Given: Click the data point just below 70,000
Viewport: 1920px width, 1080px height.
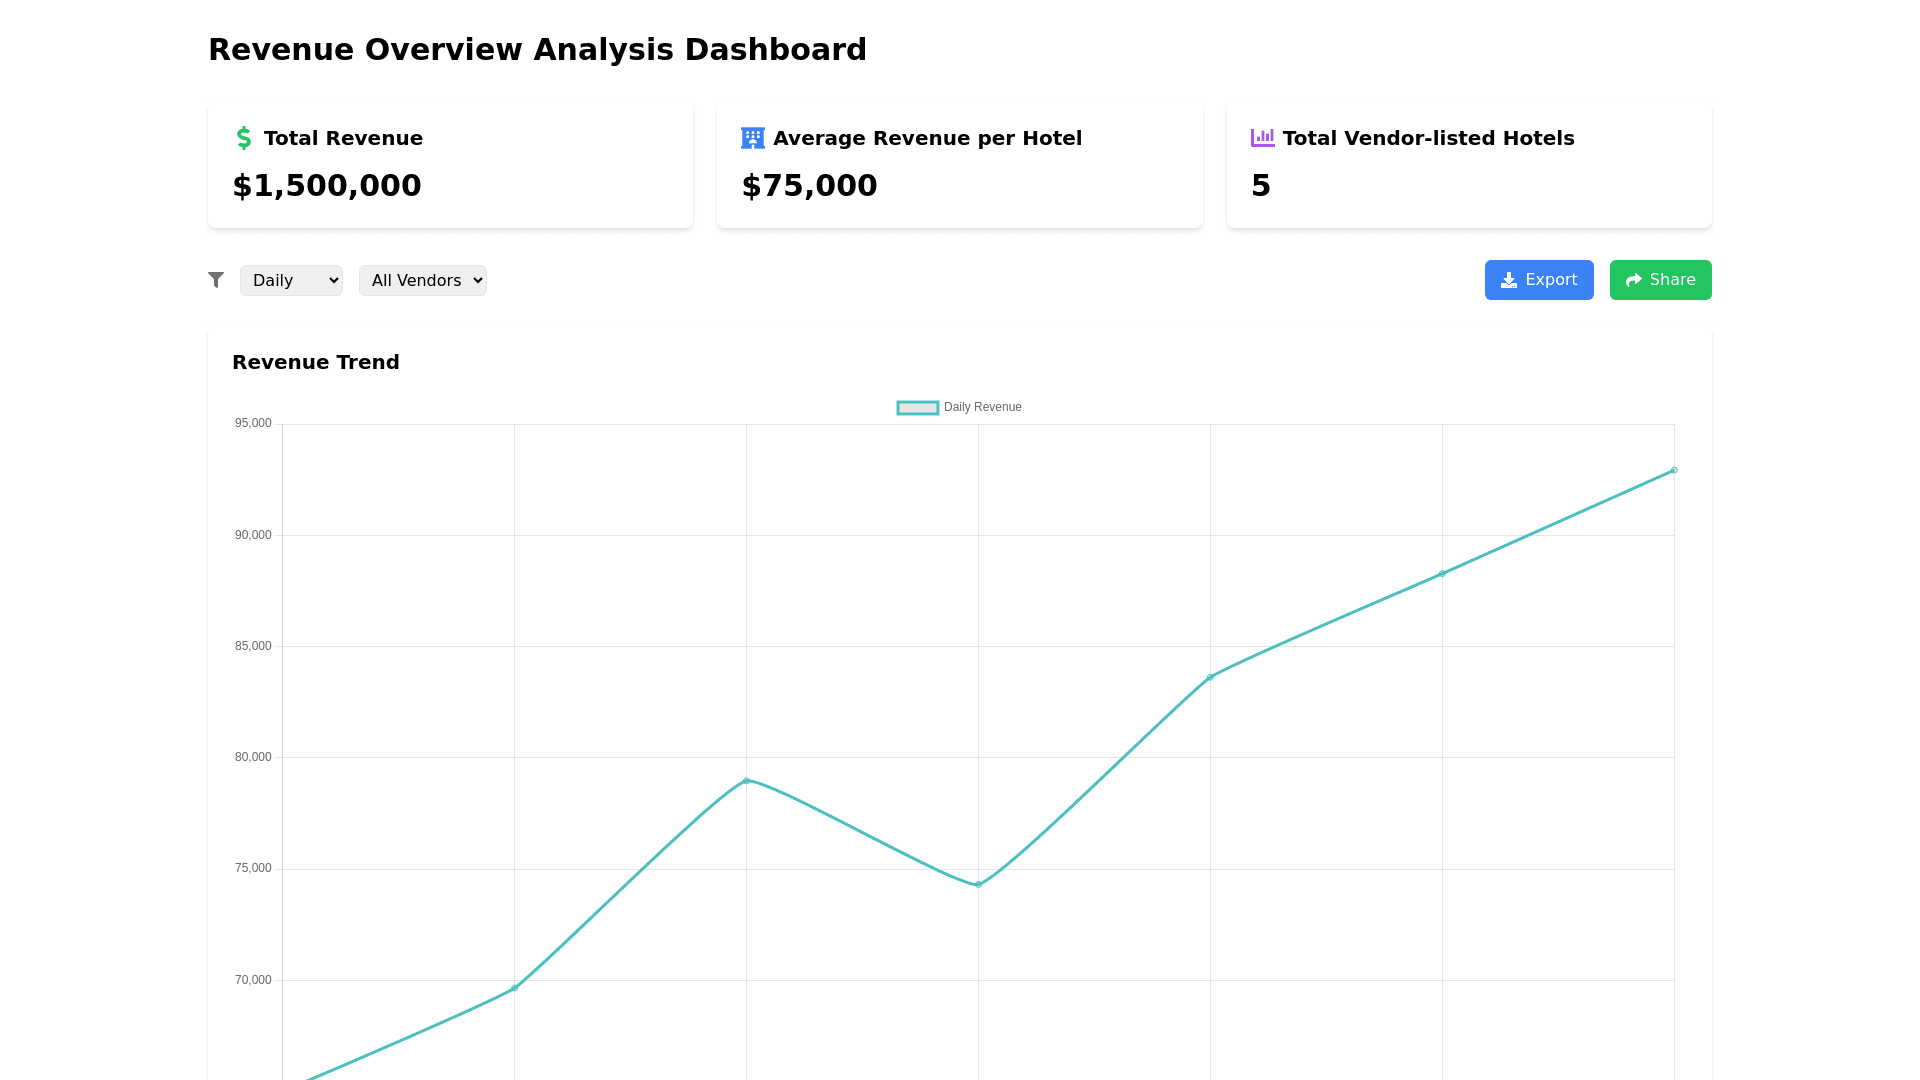Looking at the screenshot, I should (x=514, y=988).
